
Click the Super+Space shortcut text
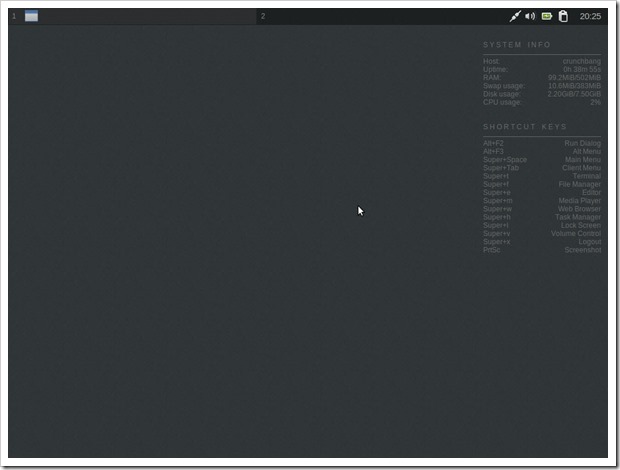pyautogui.click(x=505, y=160)
